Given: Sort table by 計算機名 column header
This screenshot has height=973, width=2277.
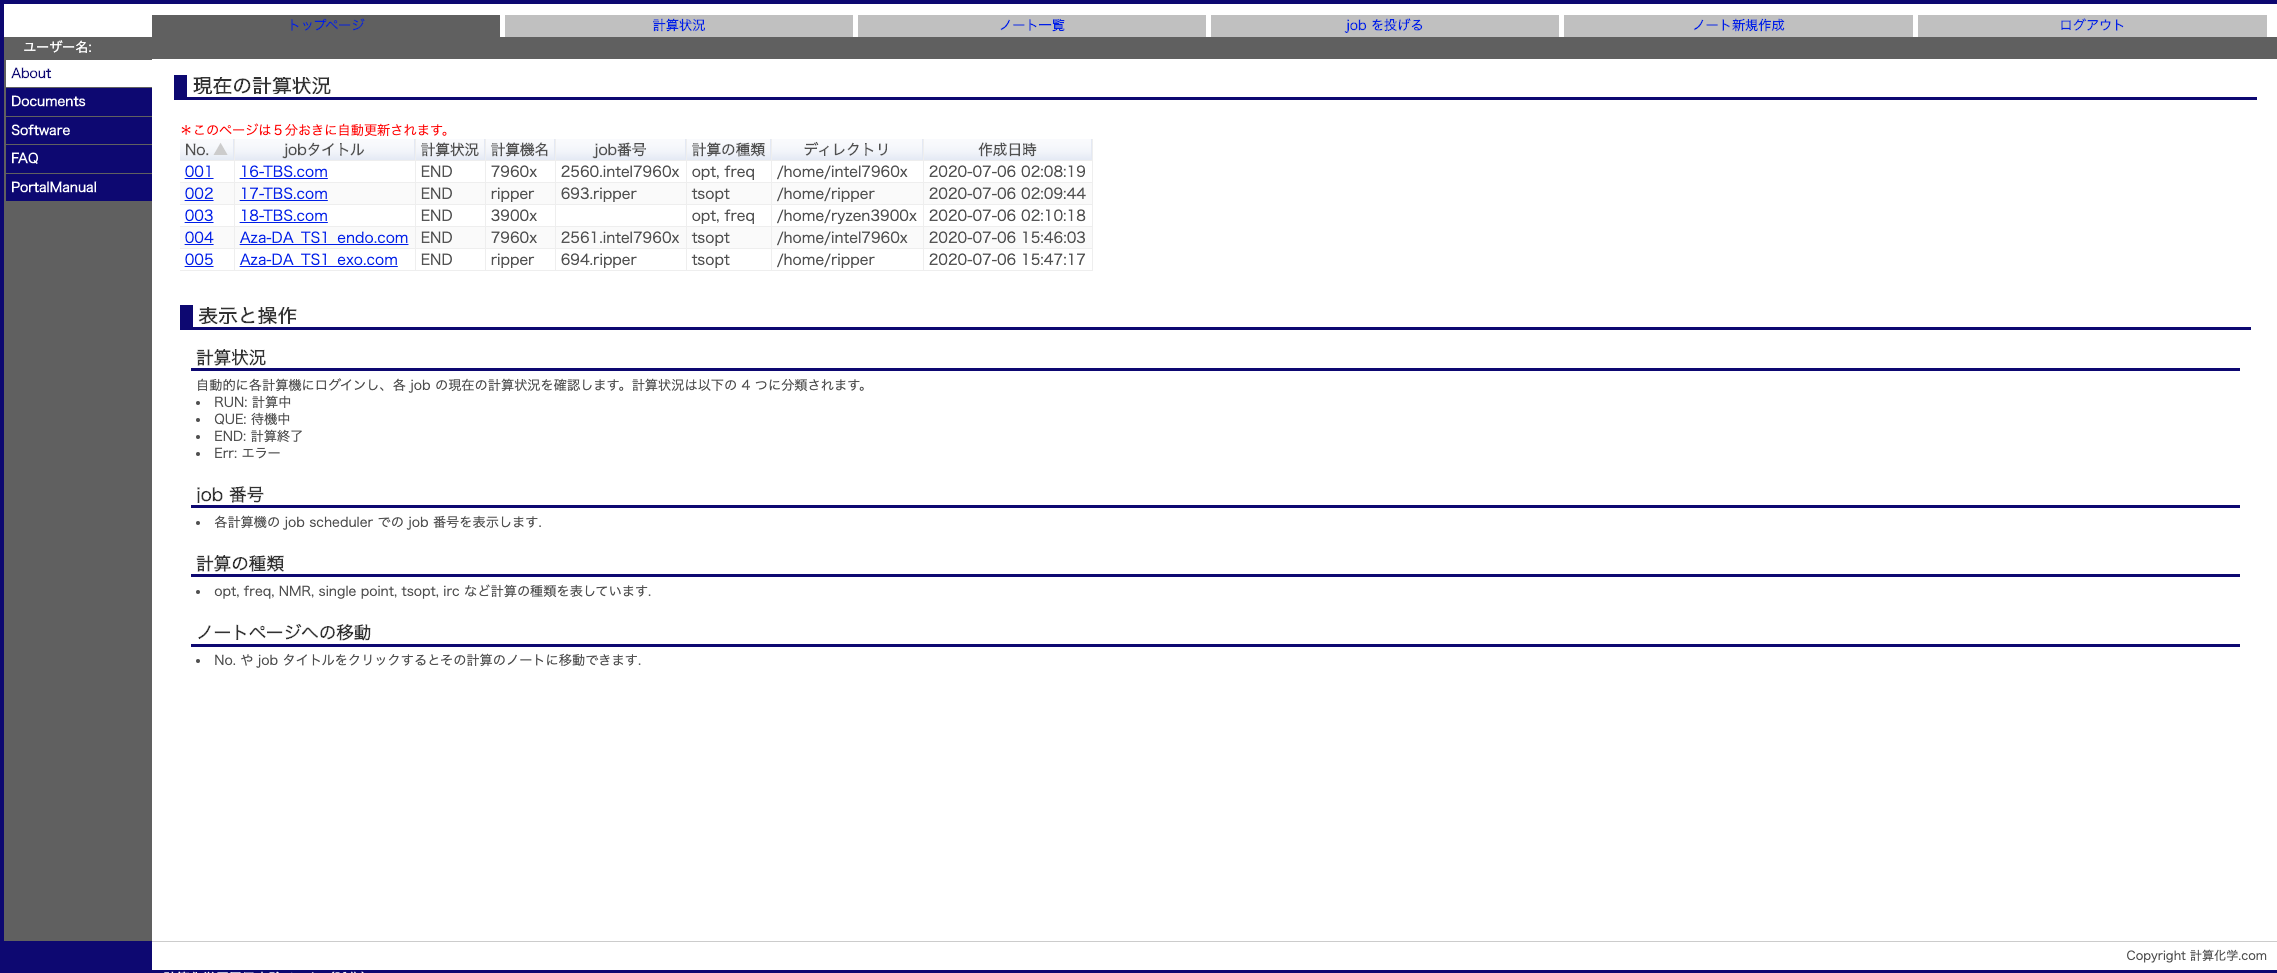Looking at the screenshot, I should tap(520, 150).
